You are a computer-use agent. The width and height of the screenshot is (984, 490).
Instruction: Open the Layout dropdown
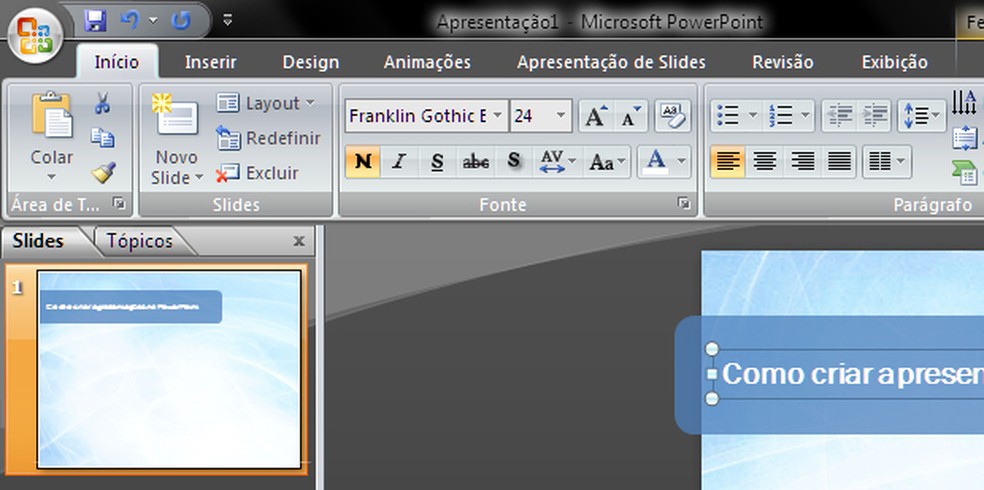click(265, 104)
